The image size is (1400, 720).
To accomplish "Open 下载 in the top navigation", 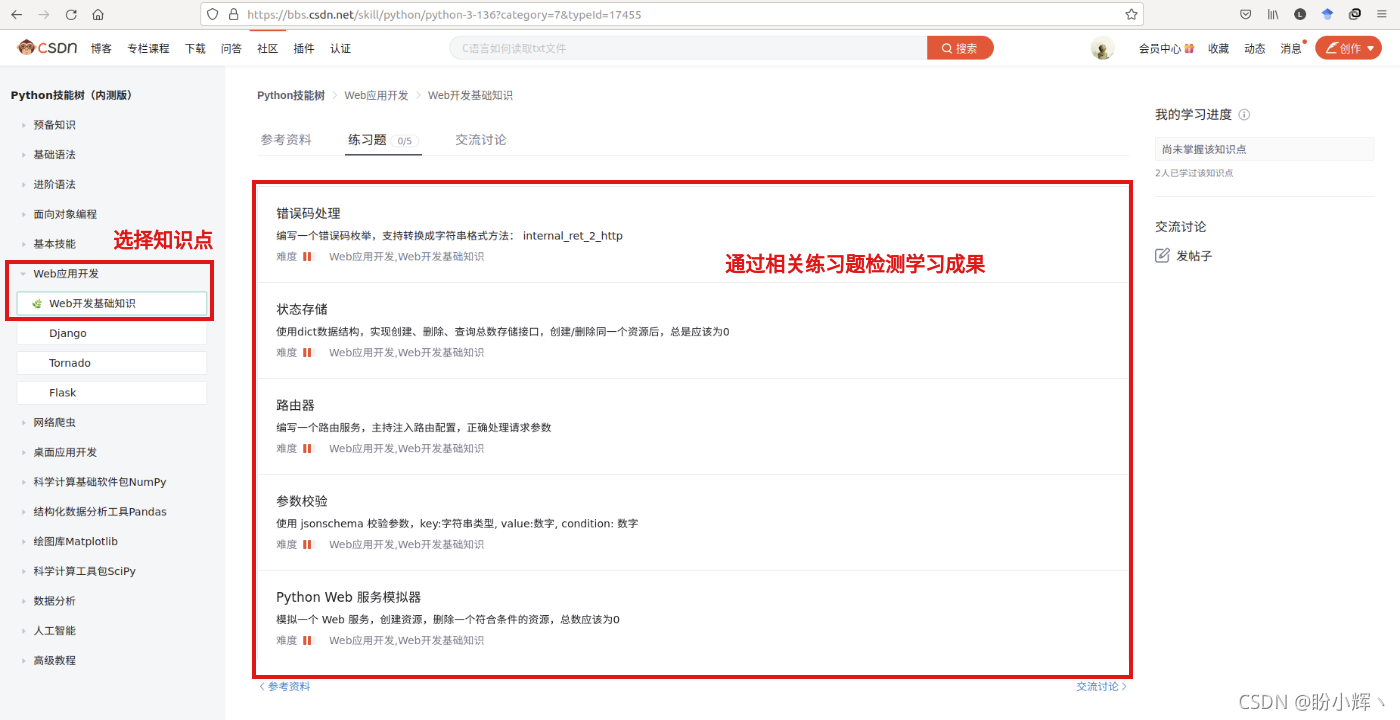I will (x=195, y=48).
